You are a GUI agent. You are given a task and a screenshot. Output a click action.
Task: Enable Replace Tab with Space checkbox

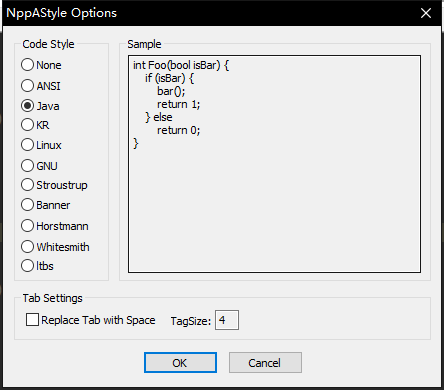[x=32, y=320]
